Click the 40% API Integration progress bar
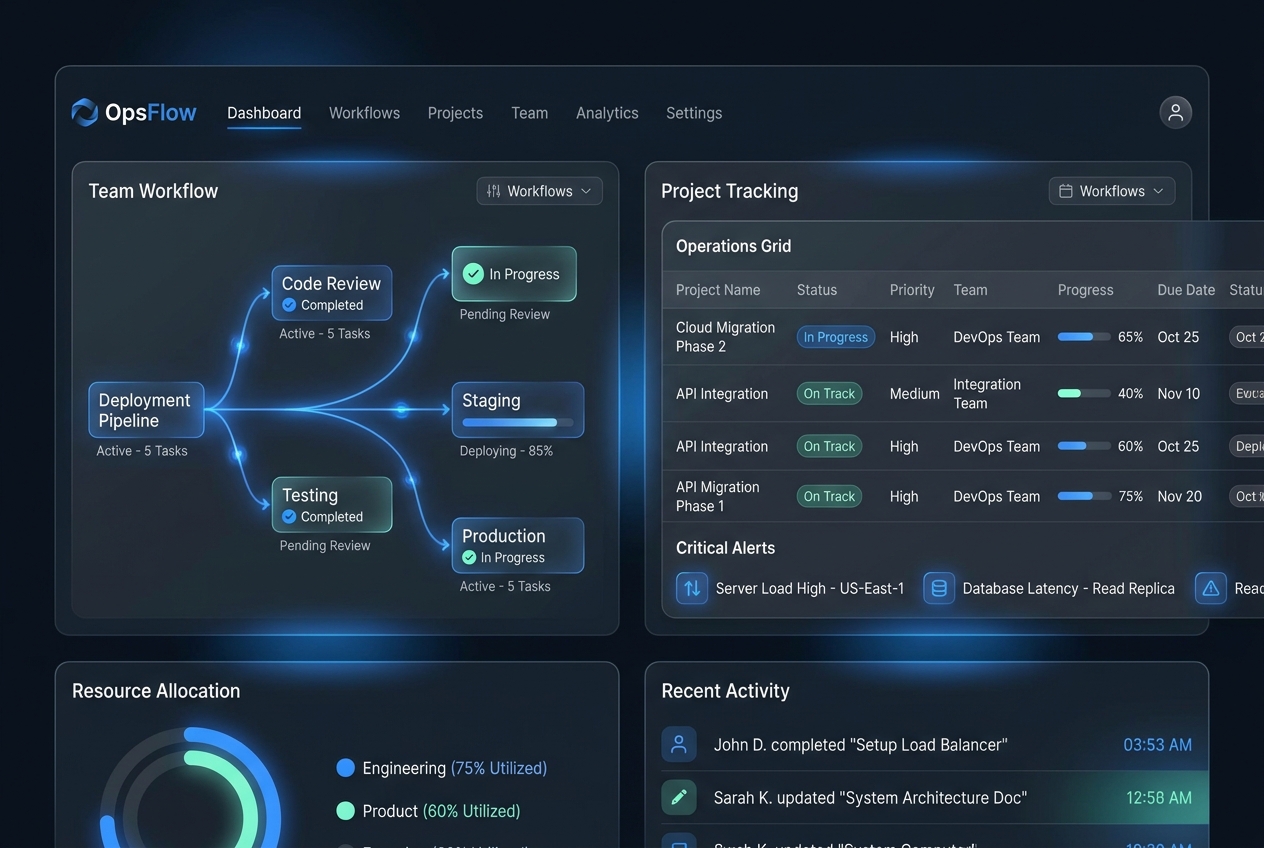This screenshot has height=848, width=1264. click(1084, 394)
